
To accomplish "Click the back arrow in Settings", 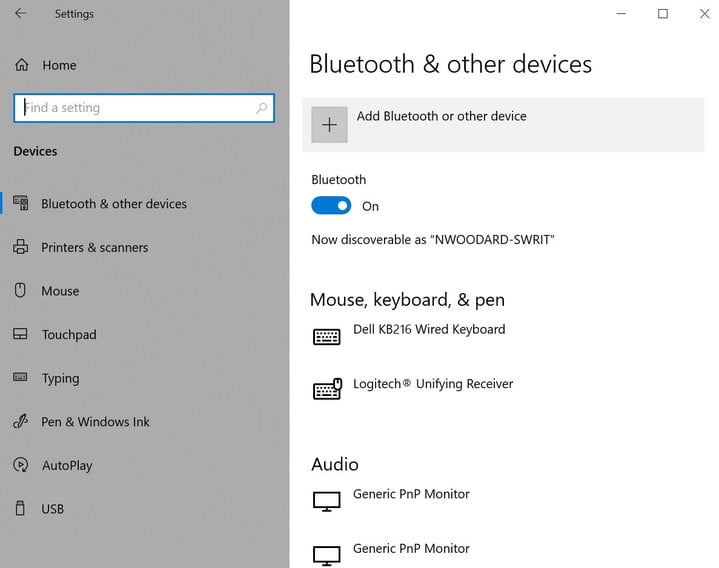I will tap(20, 14).
